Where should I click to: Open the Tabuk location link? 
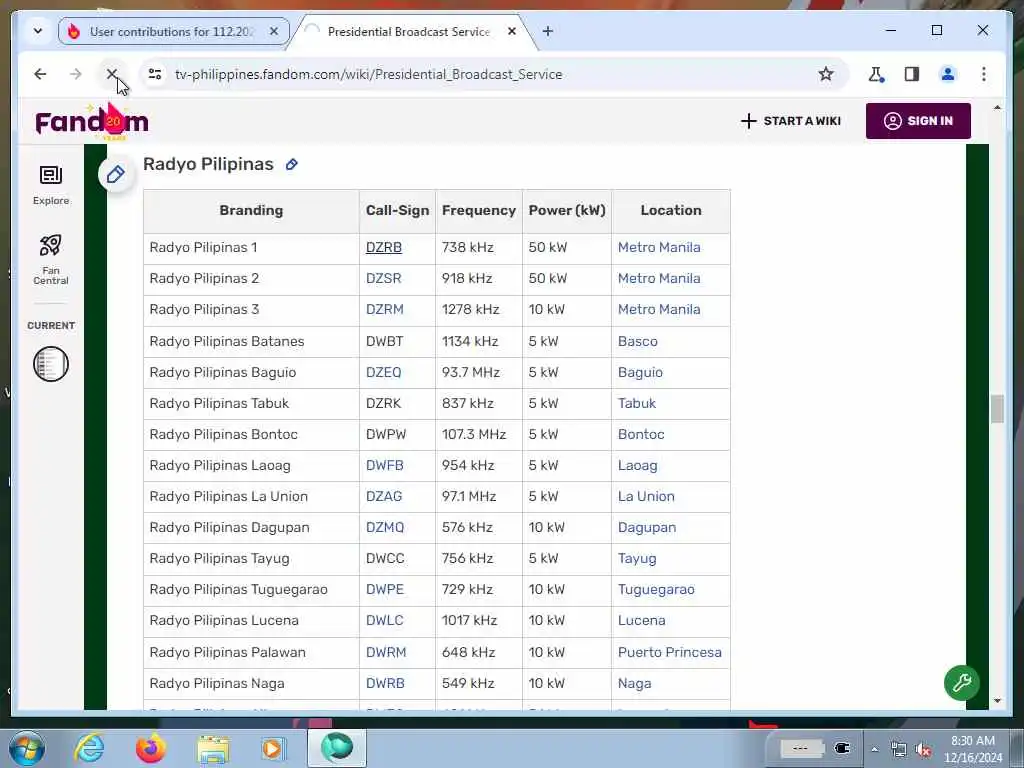coord(637,404)
